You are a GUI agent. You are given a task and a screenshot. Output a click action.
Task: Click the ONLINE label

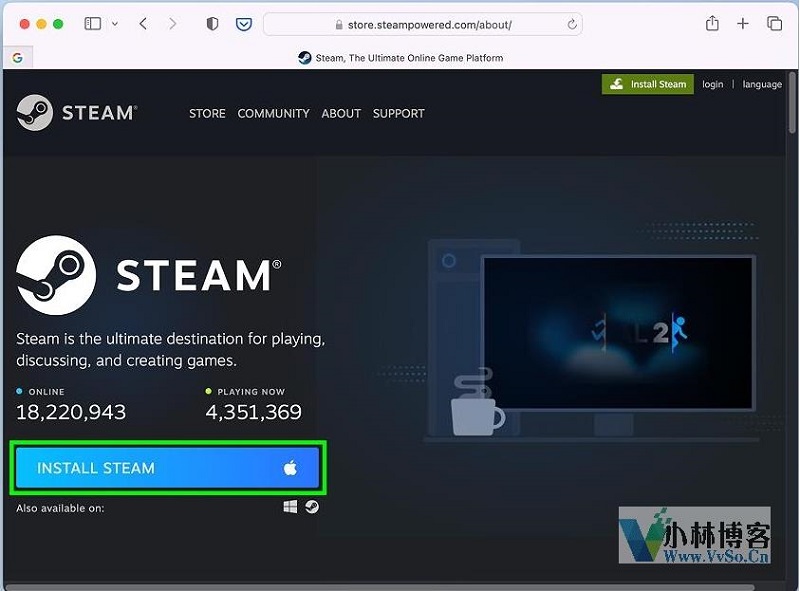(46, 392)
